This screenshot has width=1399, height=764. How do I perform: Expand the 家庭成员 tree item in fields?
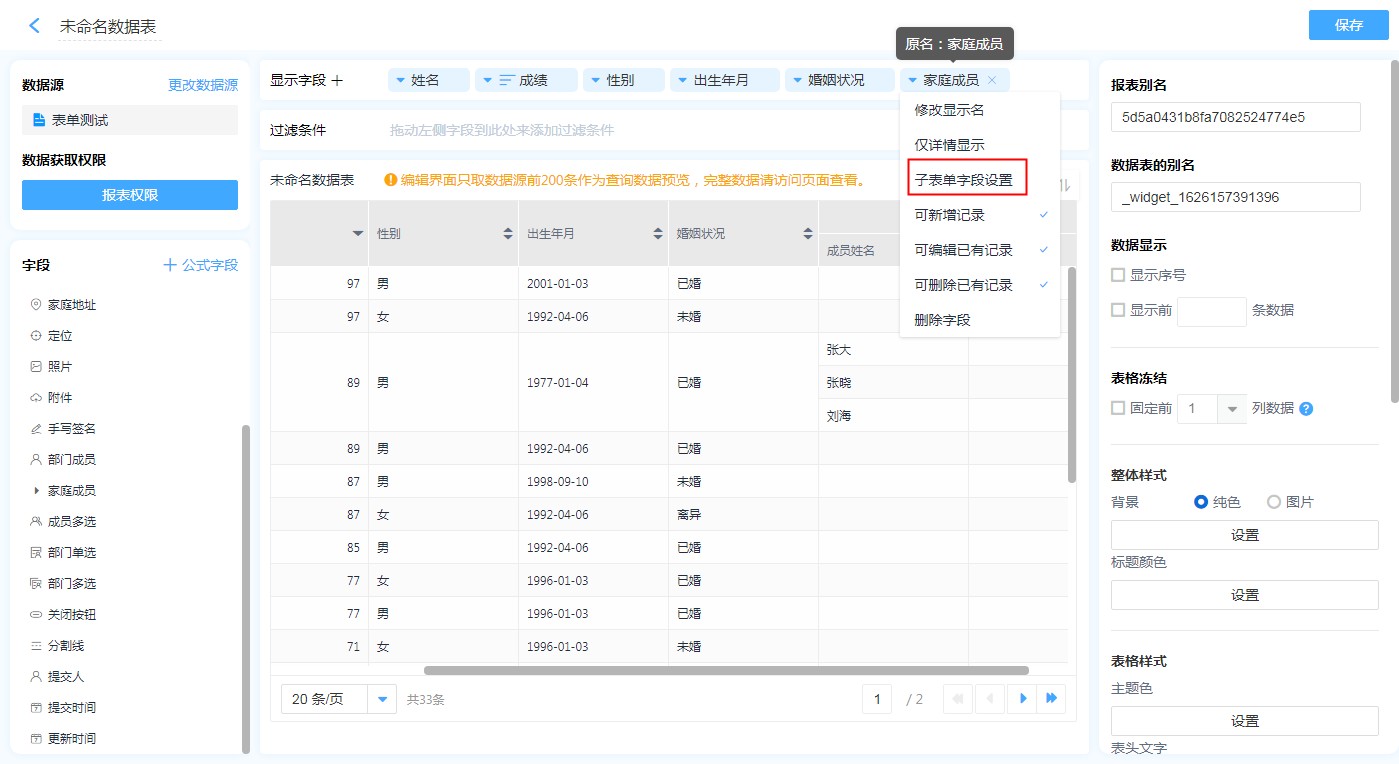(37, 491)
